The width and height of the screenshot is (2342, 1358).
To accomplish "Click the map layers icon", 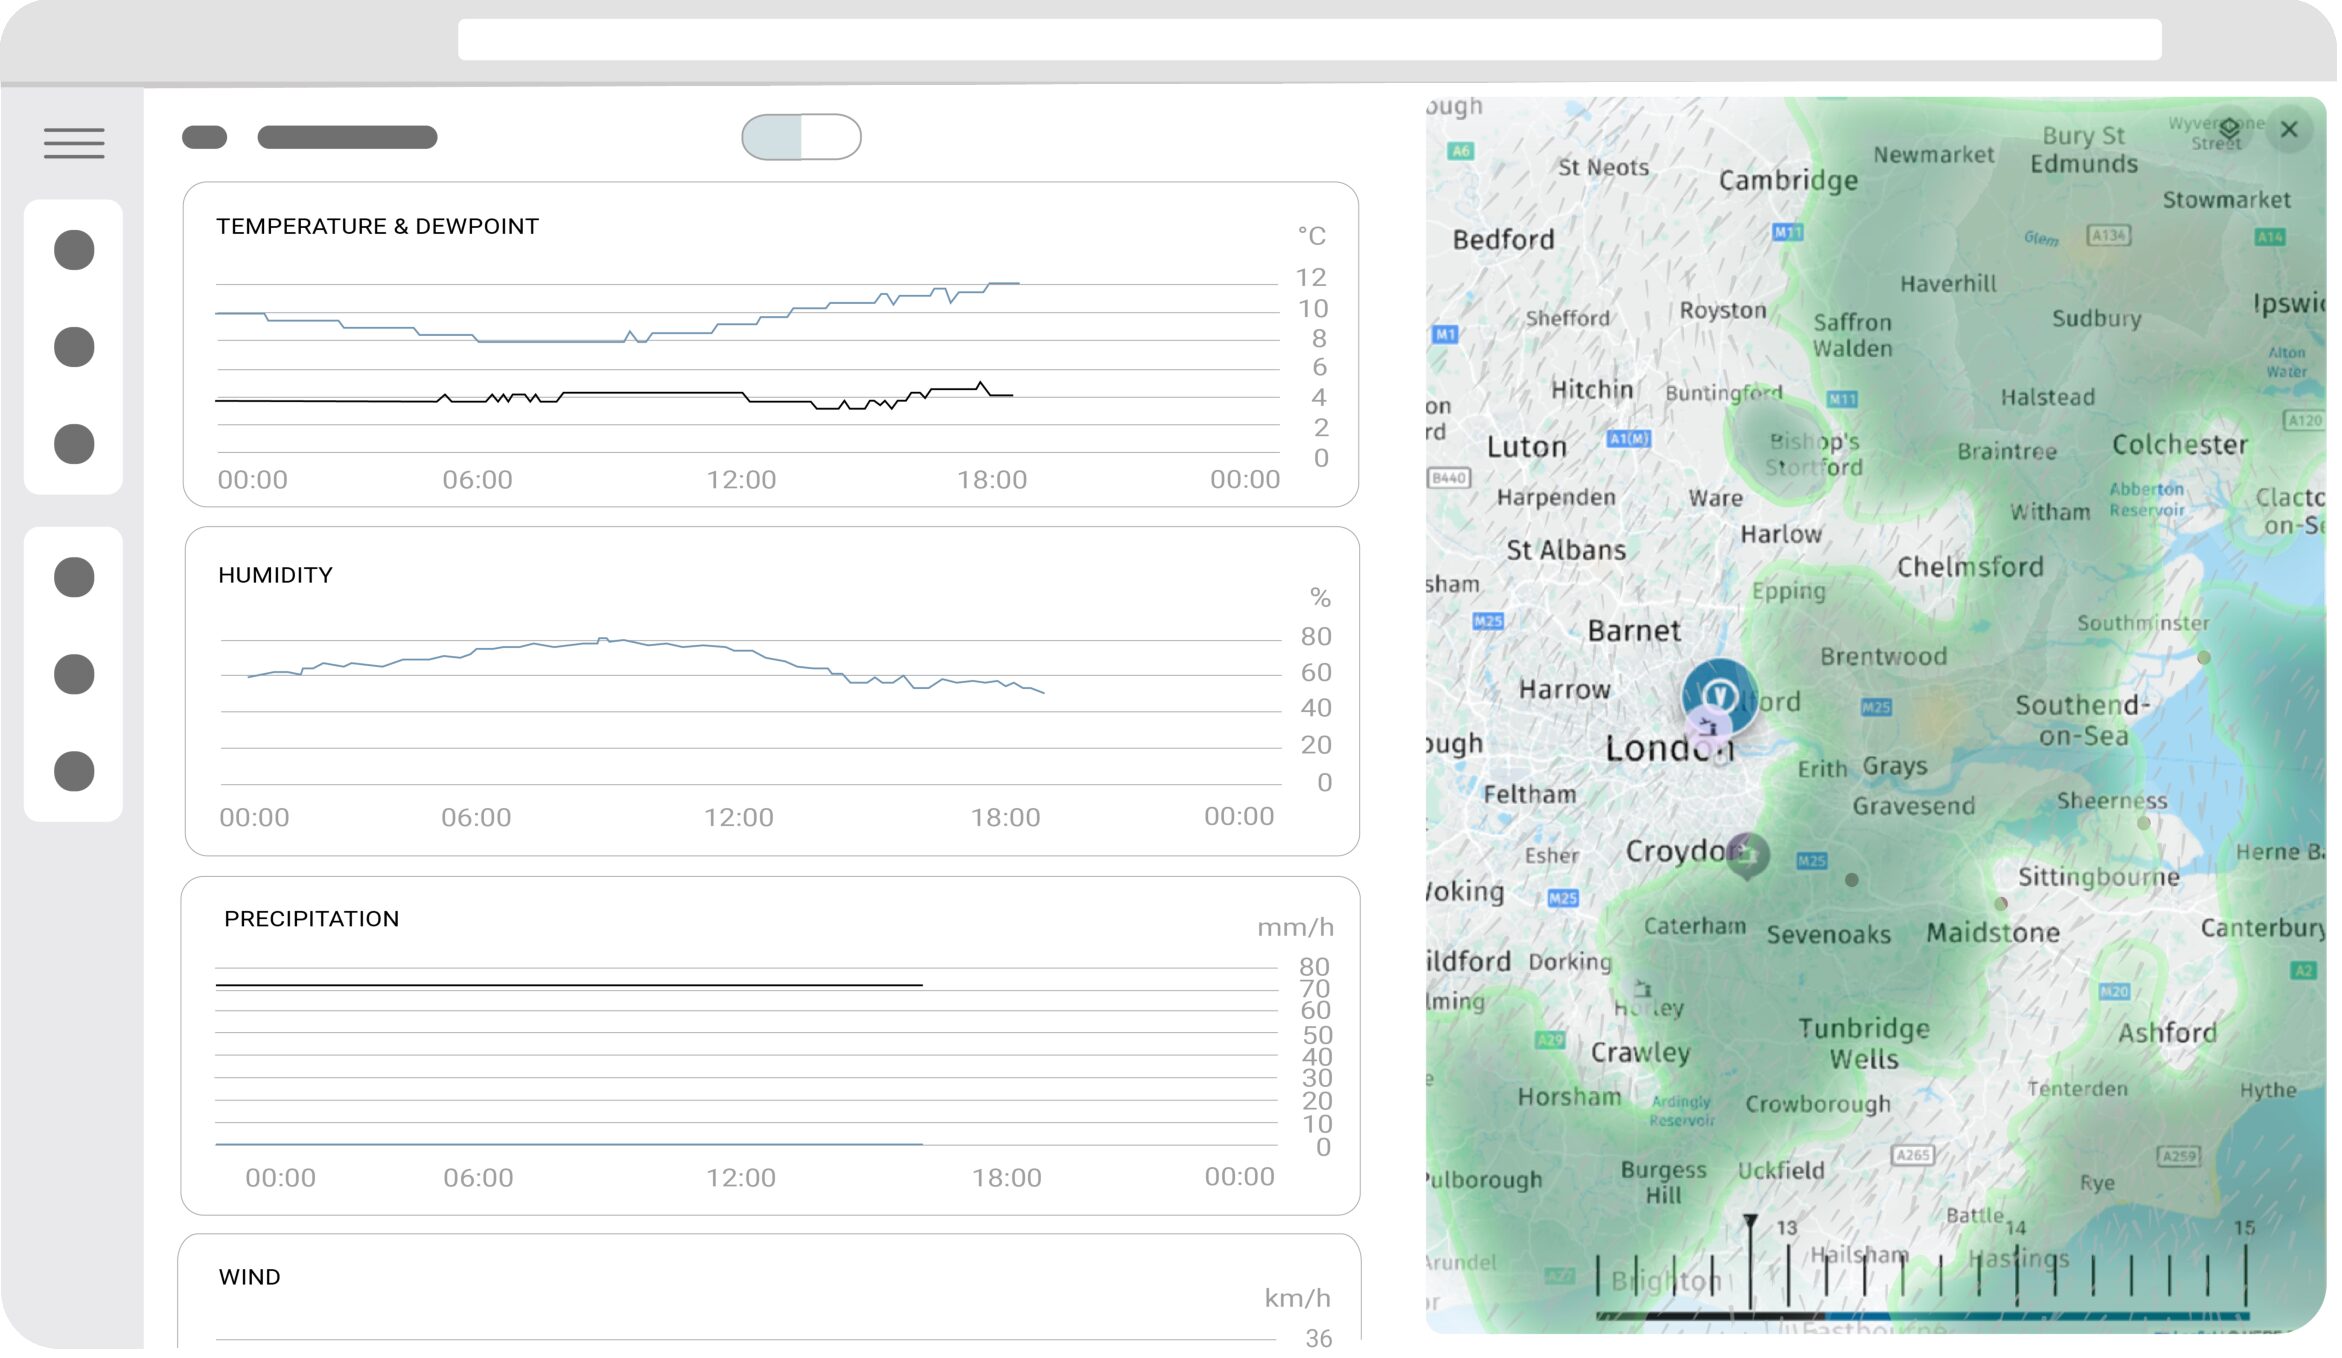I will coord(2229,130).
